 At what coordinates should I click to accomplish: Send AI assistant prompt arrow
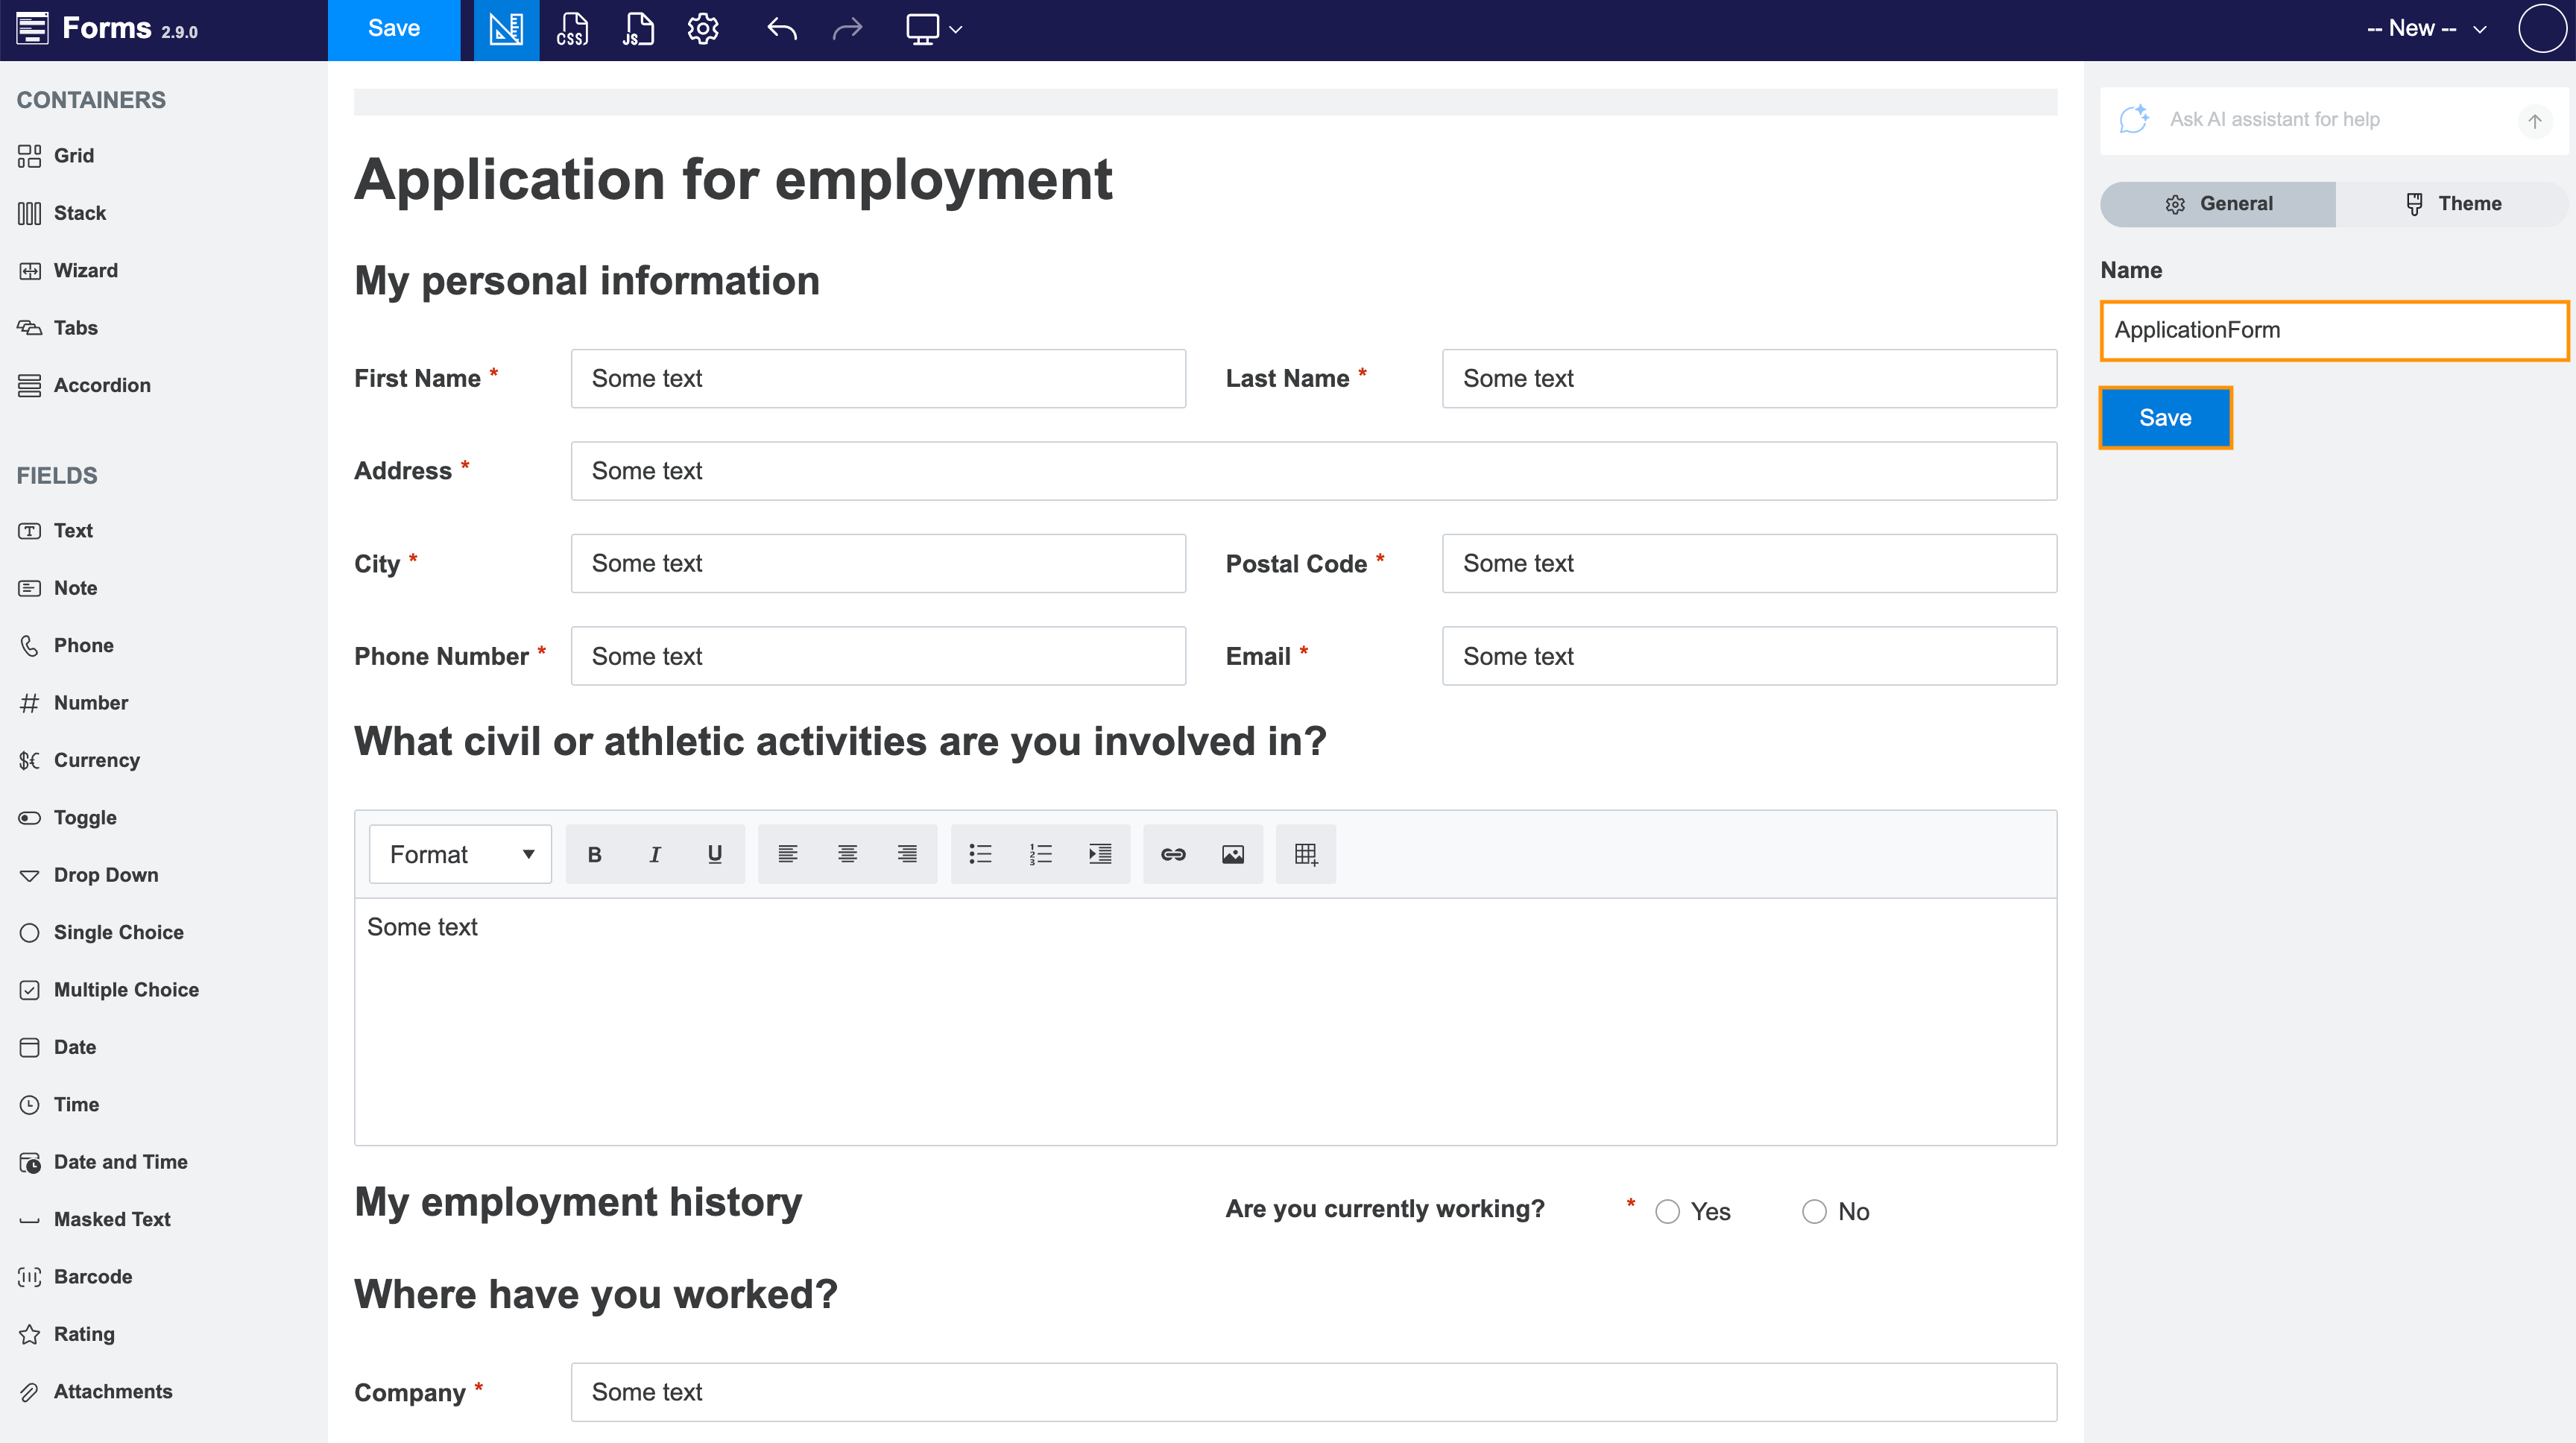pyautogui.click(x=2535, y=121)
